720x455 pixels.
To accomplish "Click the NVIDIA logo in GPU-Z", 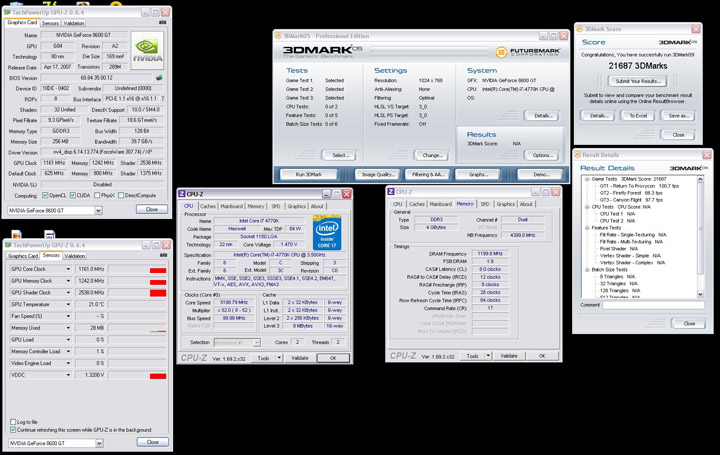I will (x=147, y=51).
